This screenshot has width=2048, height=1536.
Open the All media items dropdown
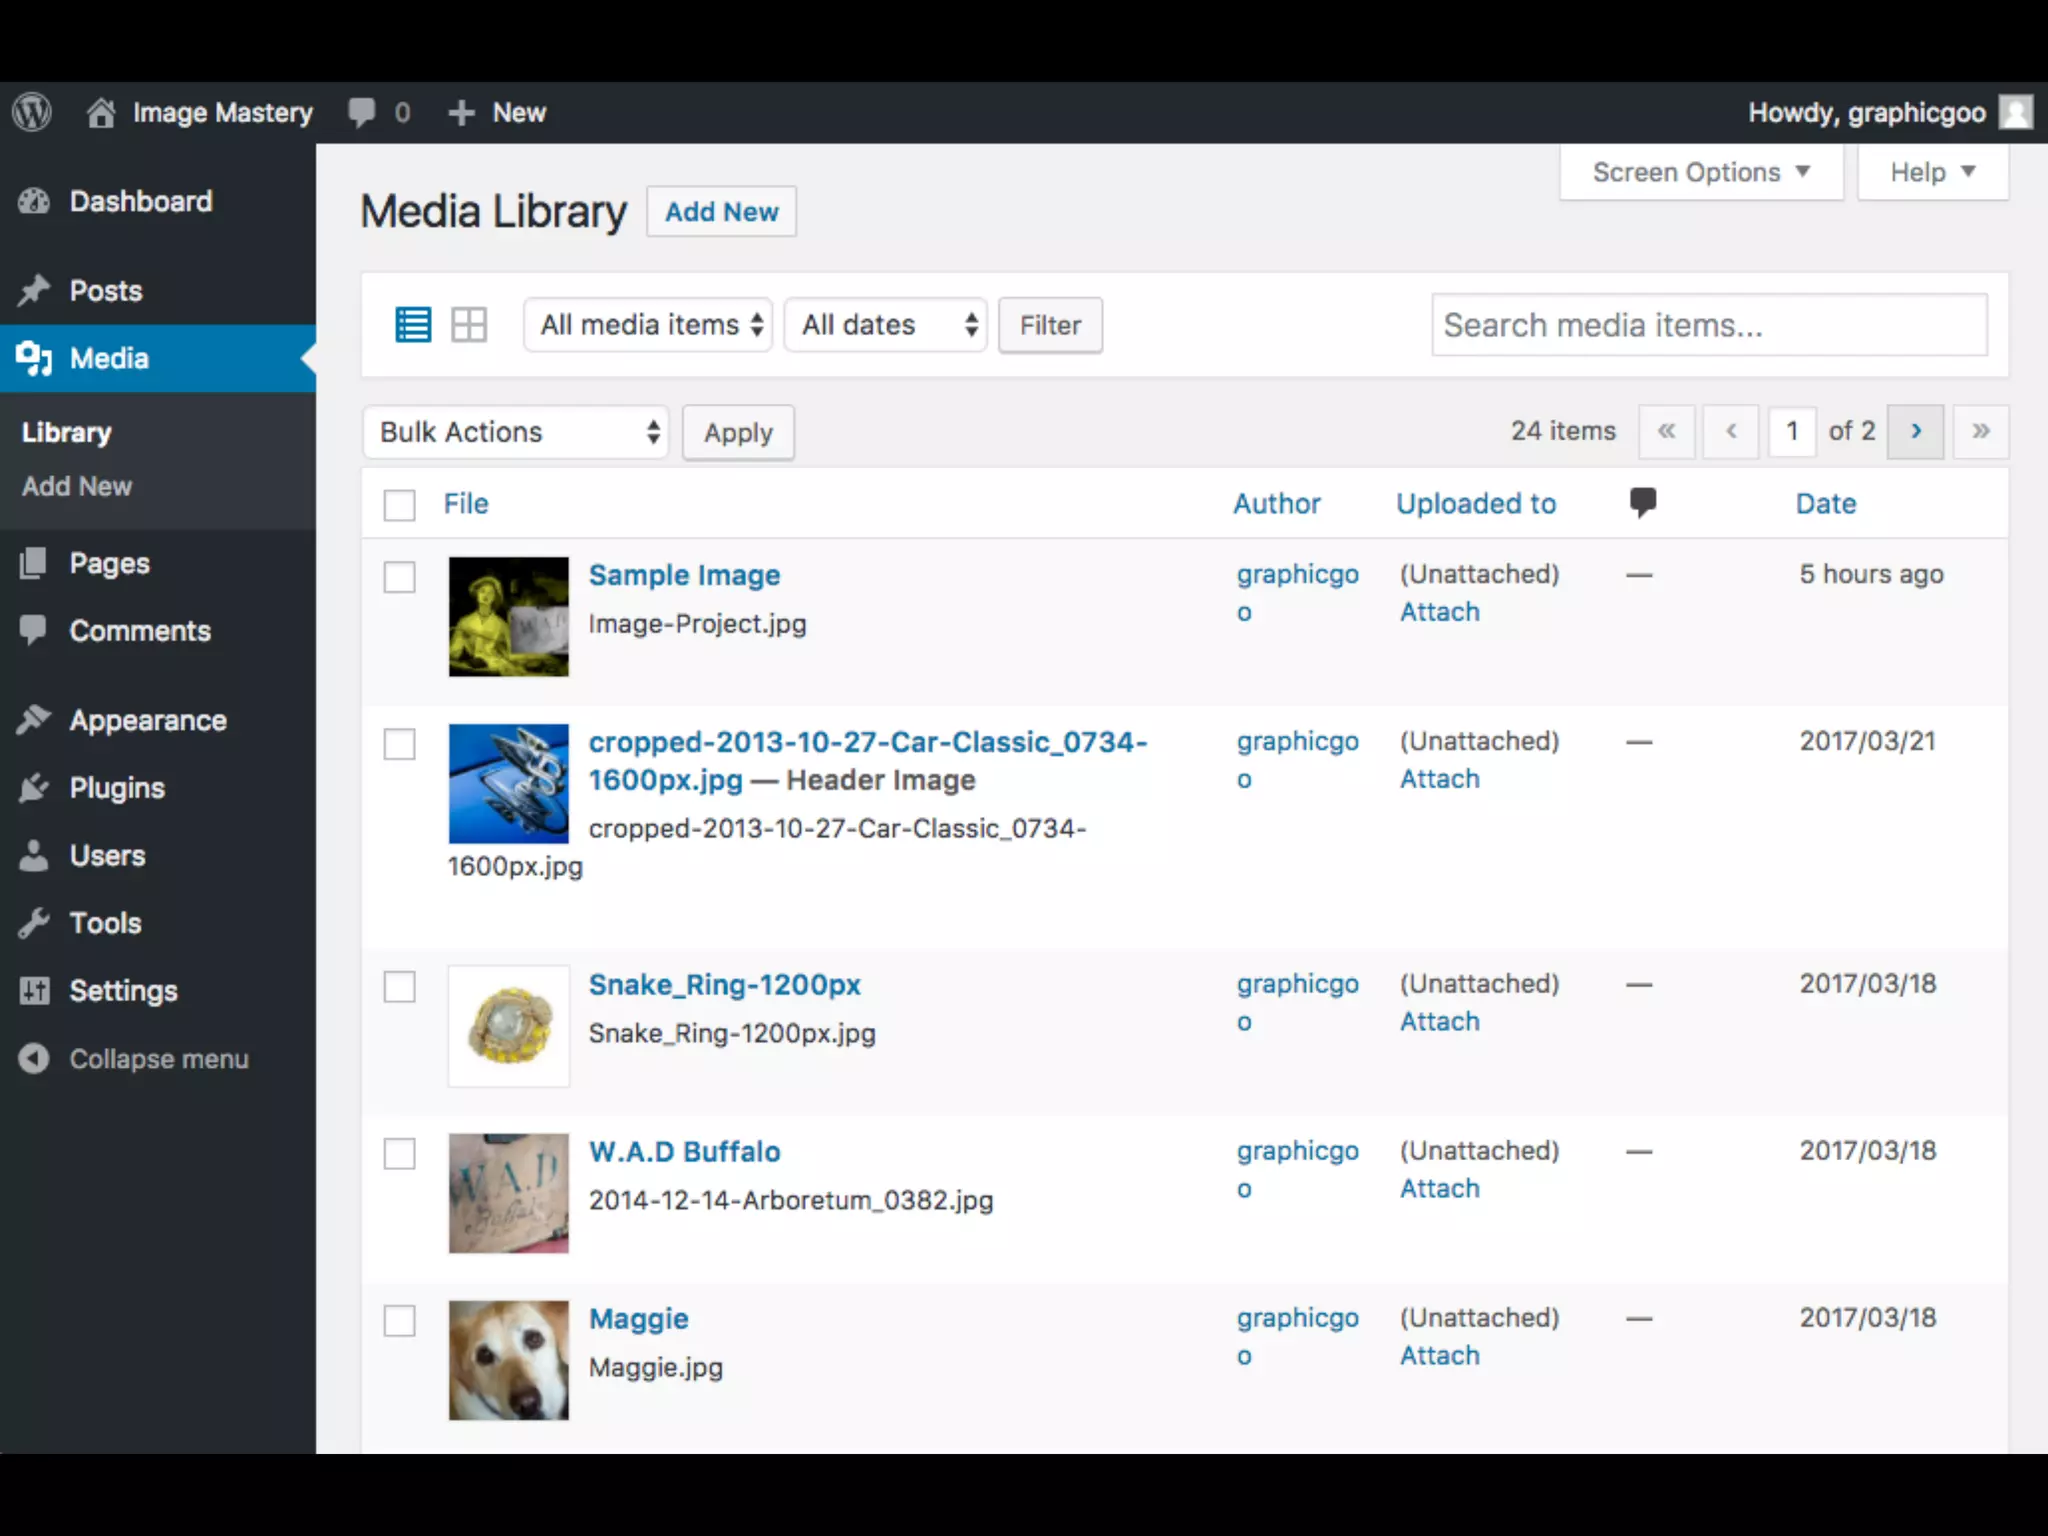tap(648, 325)
